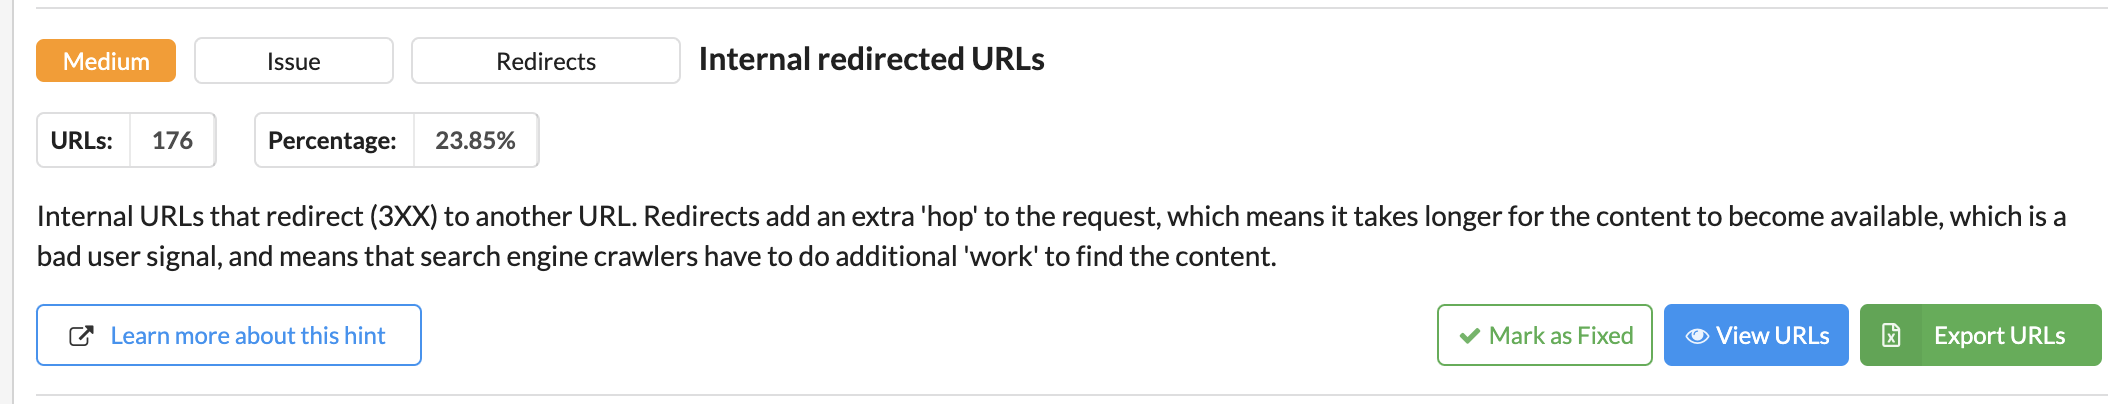Select the 176 URL count value
Image resolution: width=2124 pixels, height=404 pixels.
(x=172, y=140)
